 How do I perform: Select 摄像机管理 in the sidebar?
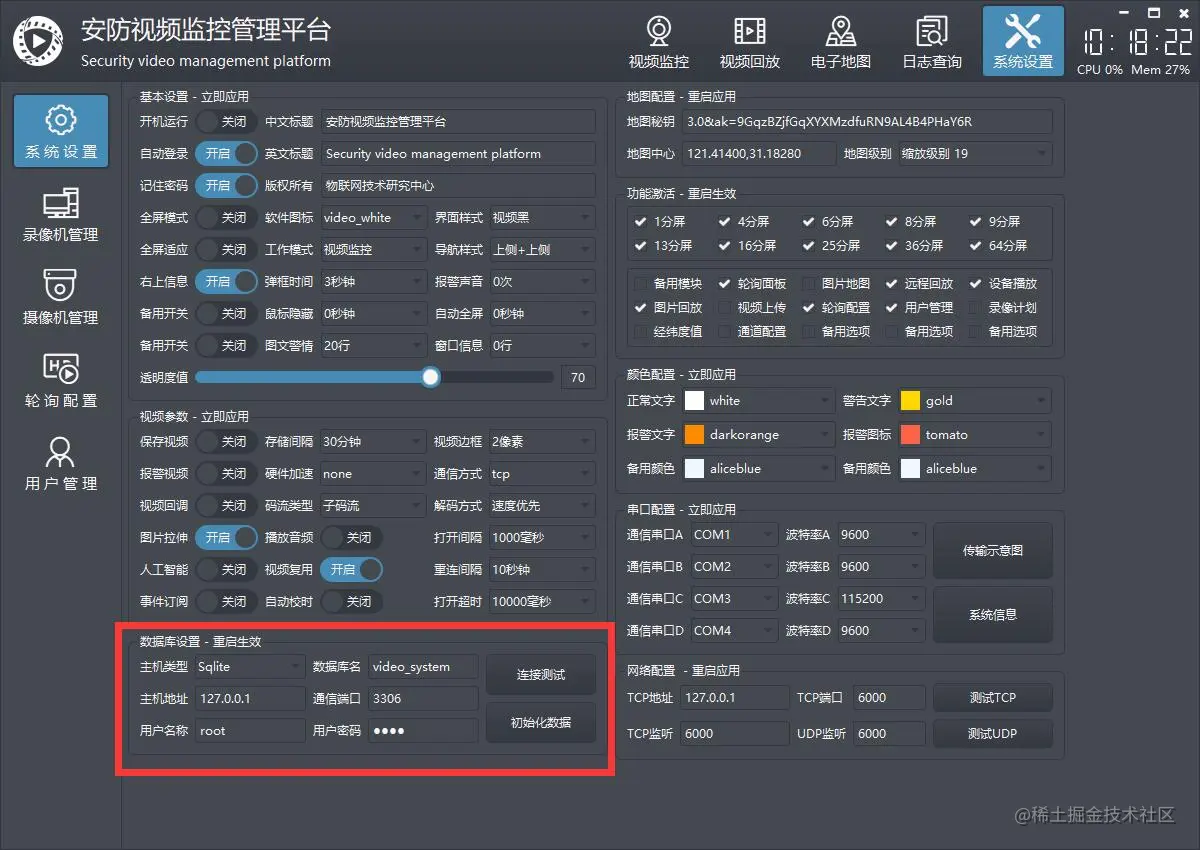coord(62,297)
